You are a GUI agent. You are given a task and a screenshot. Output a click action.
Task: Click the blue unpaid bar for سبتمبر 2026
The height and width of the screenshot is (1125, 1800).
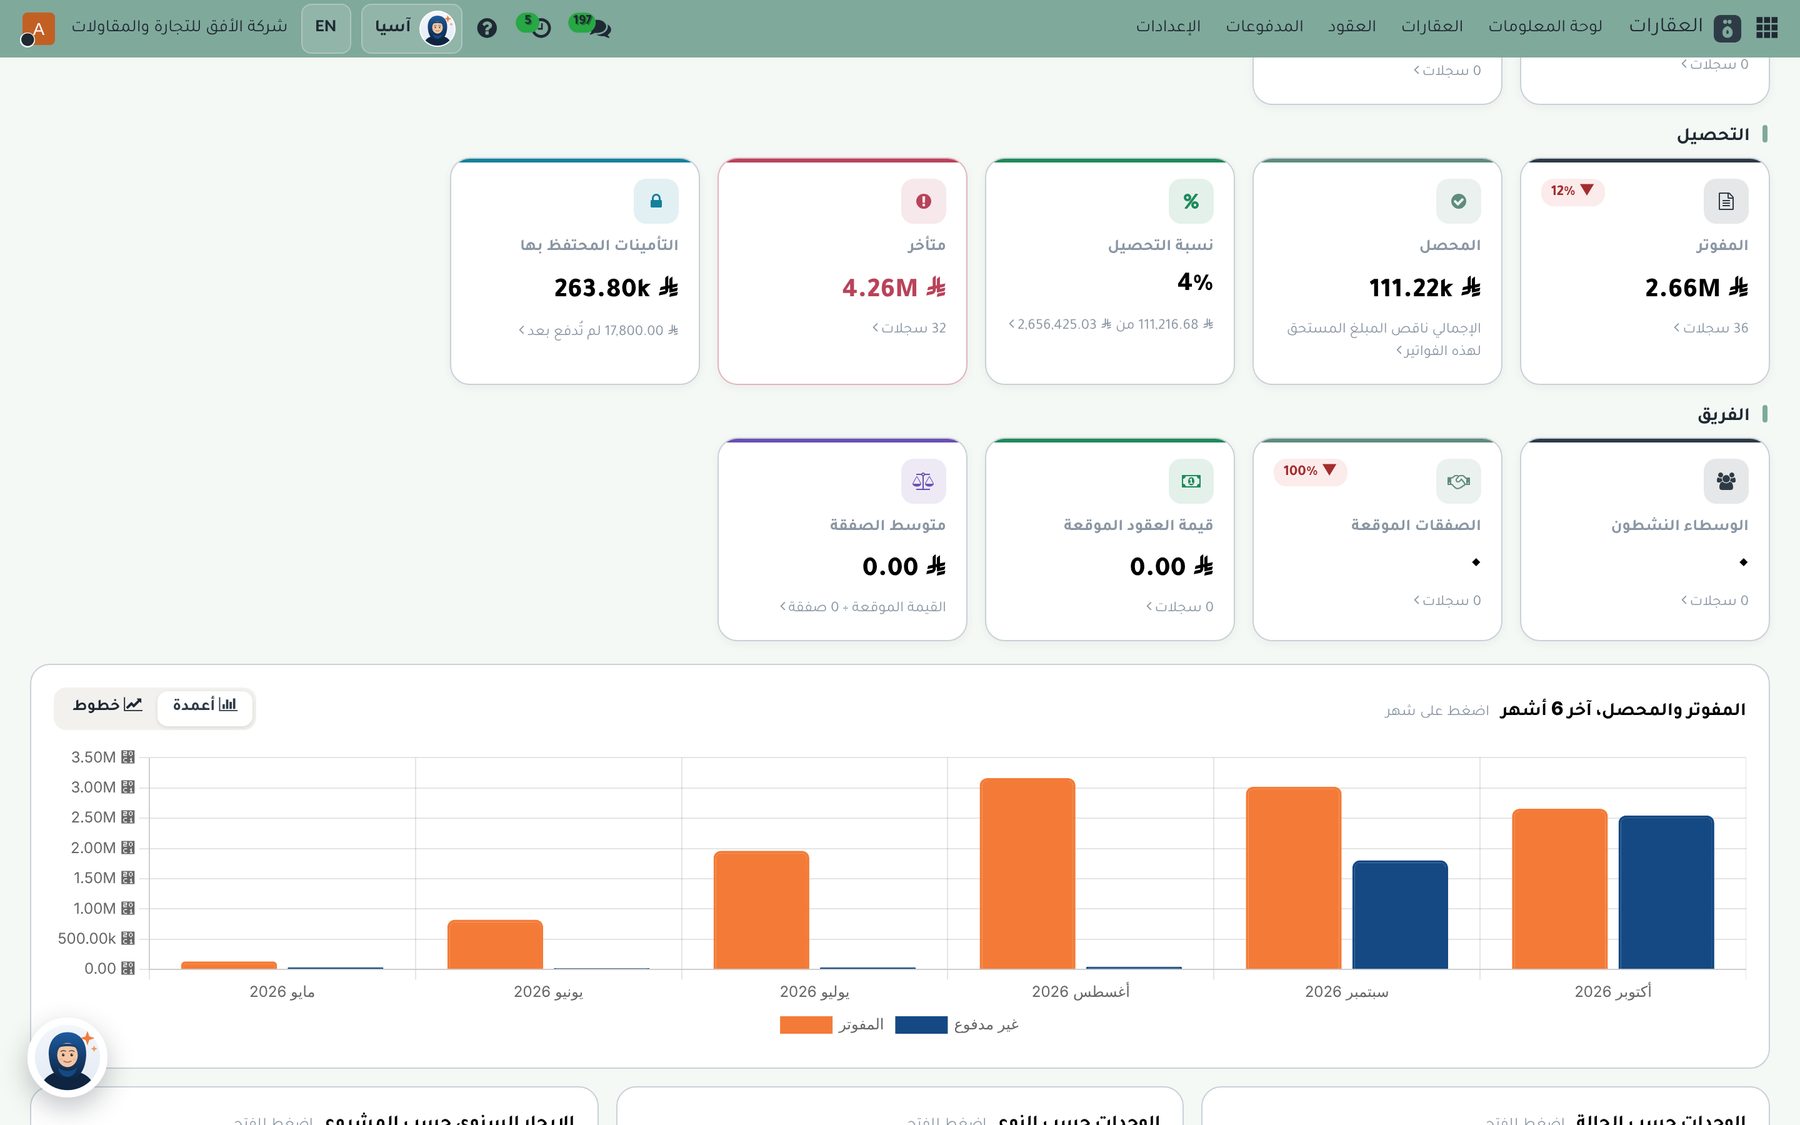point(1400,915)
